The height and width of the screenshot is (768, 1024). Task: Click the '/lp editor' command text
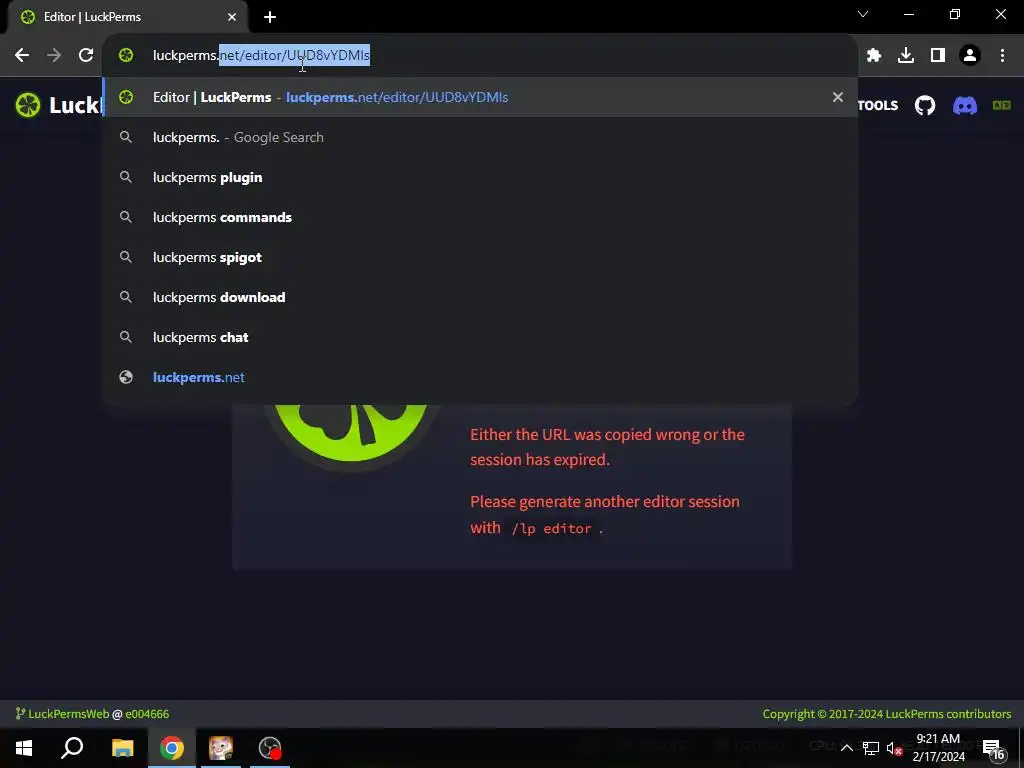tap(551, 528)
